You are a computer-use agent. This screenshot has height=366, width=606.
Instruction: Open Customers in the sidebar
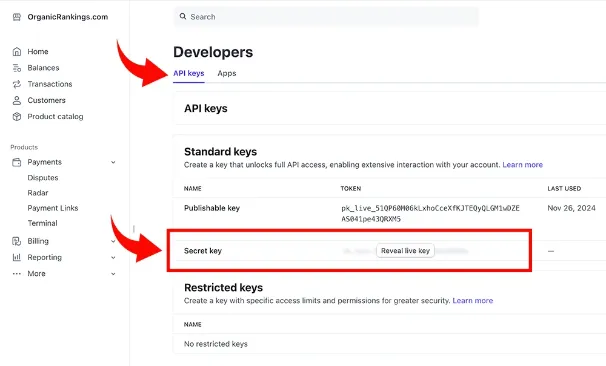click(46, 100)
